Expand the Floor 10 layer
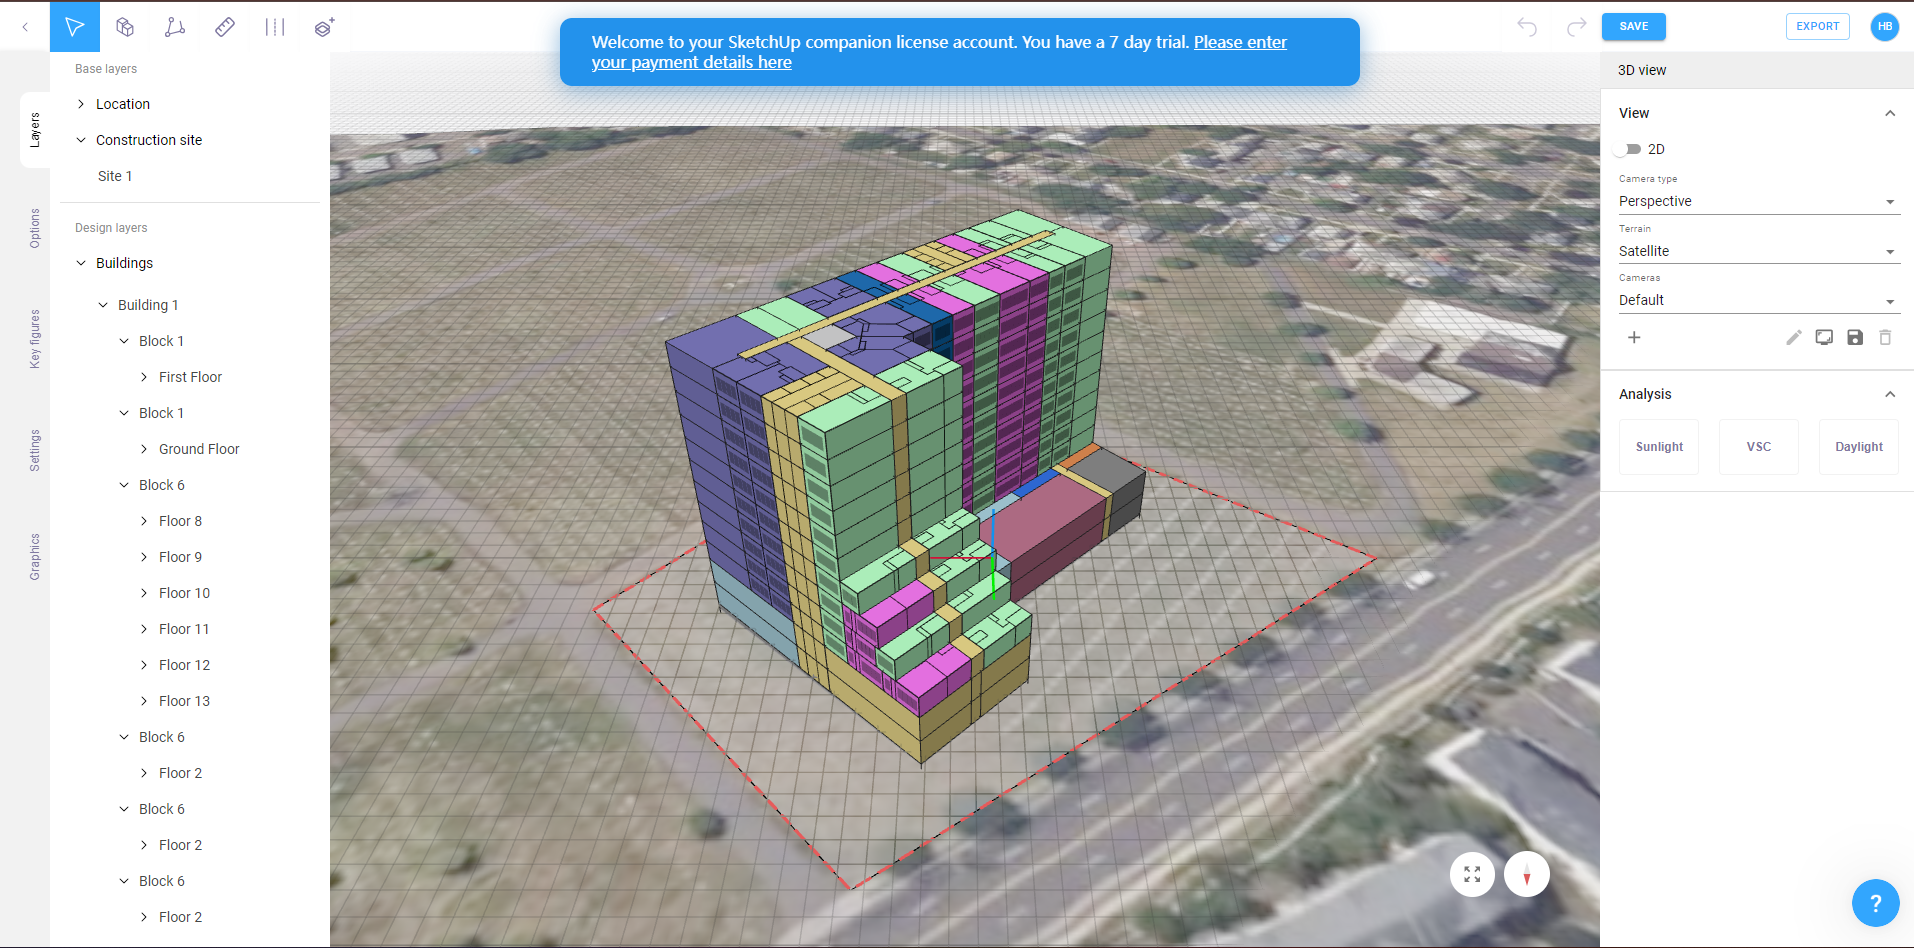 pyautogui.click(x=144, y=593)
